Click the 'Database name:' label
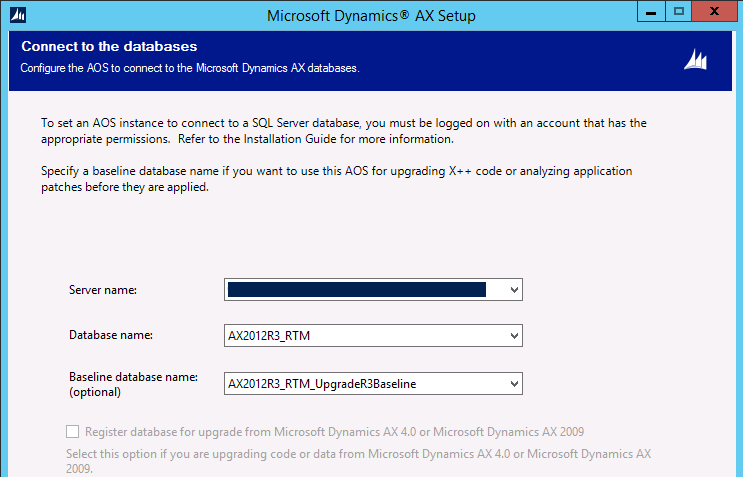The image size is (743, 477). click(110, 336)
